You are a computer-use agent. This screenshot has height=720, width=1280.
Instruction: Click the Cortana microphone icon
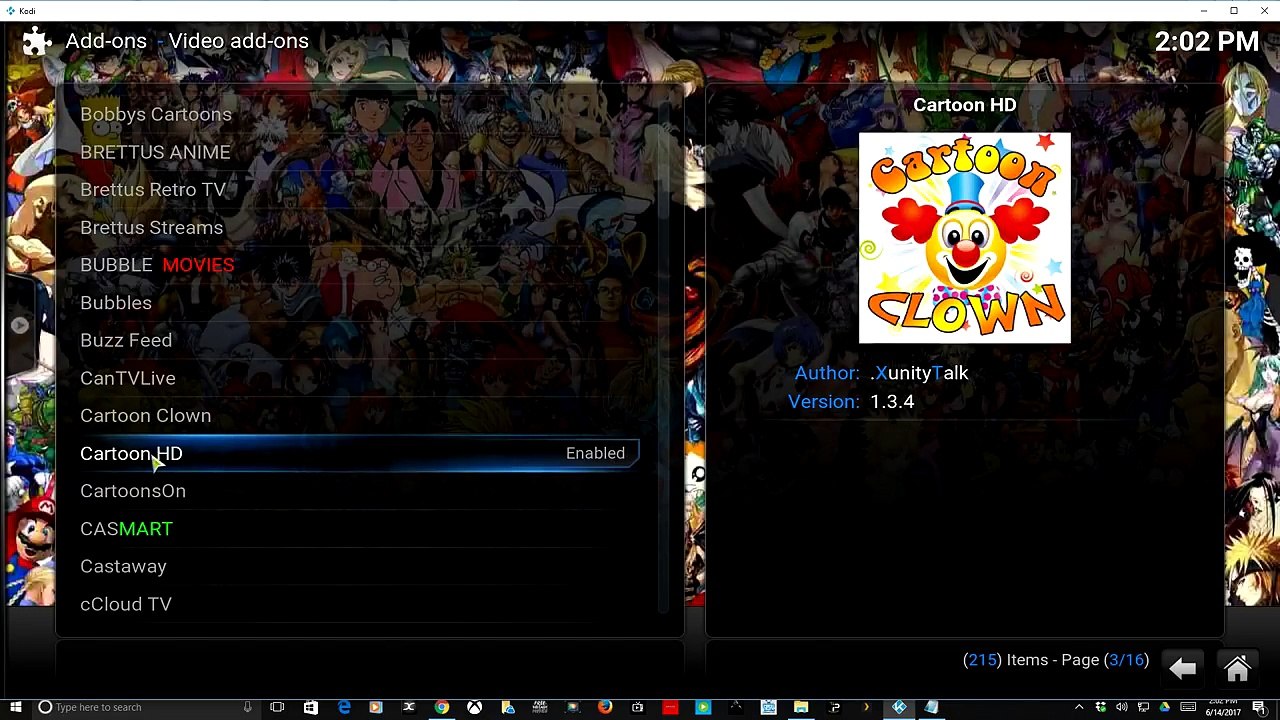pos(247,707)
